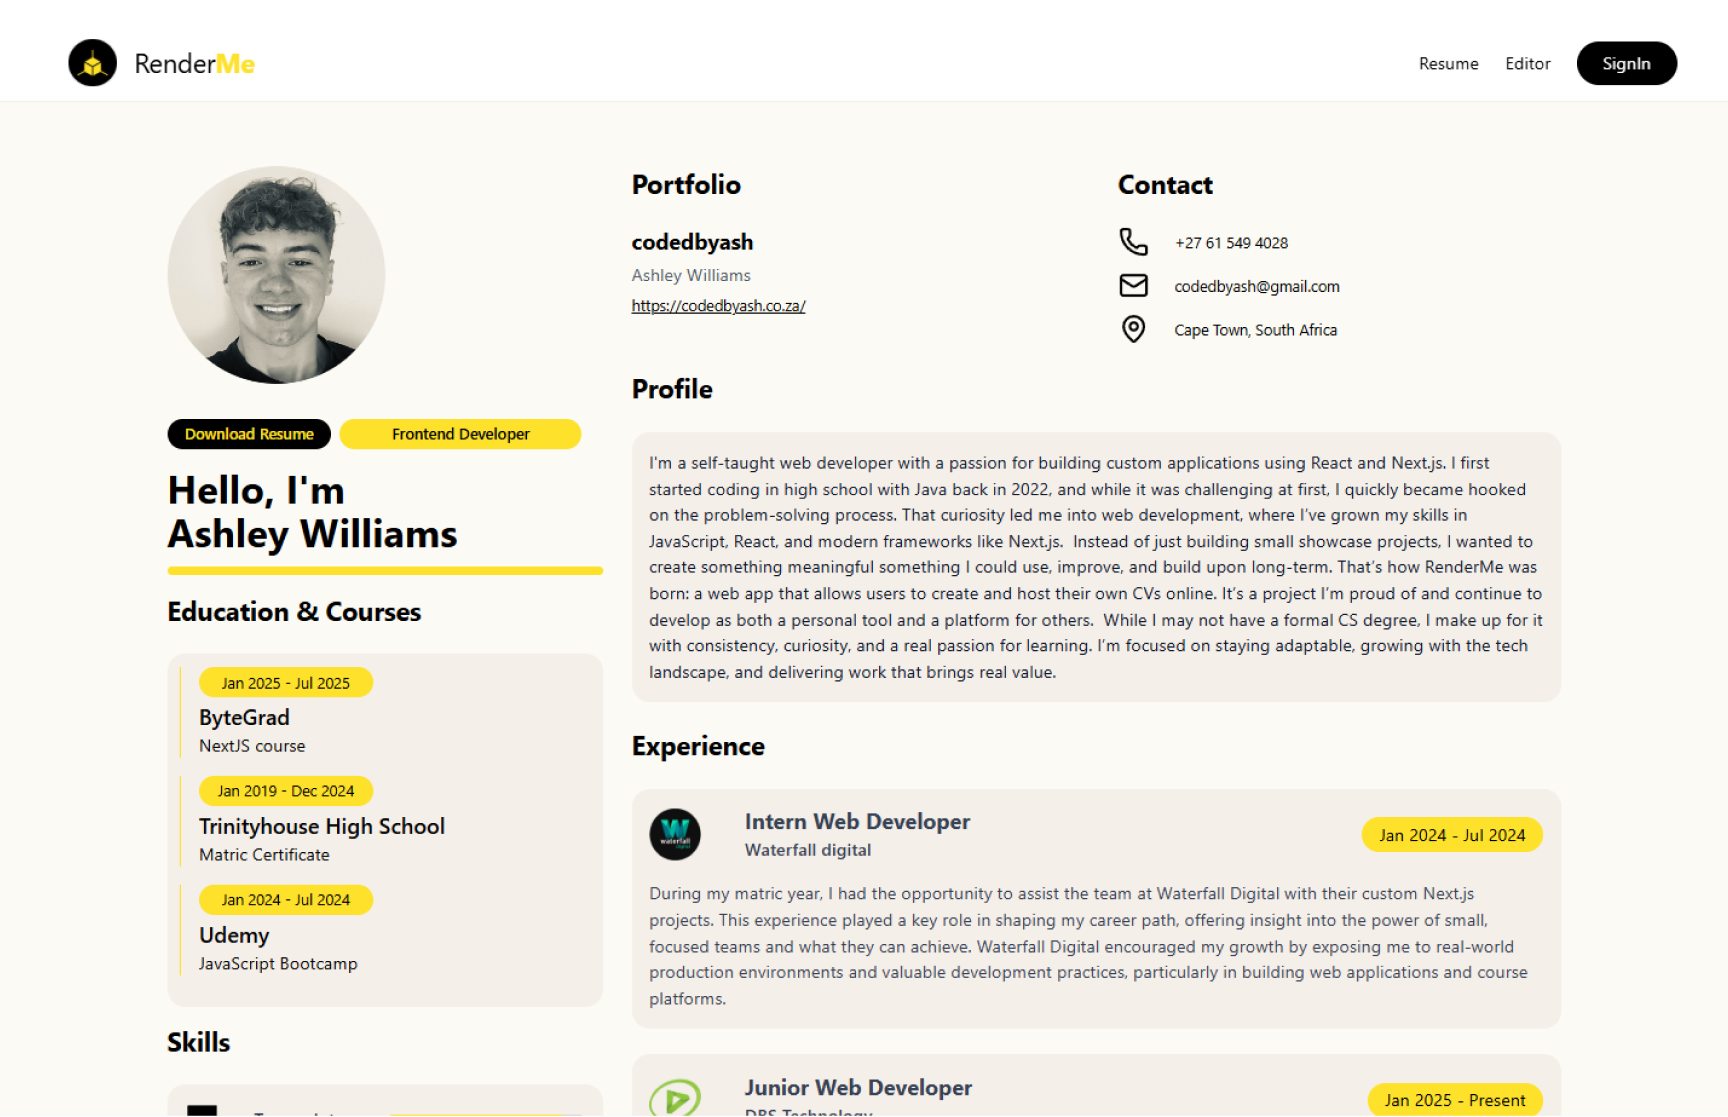
Task: Click the ByteGrad education entry
Action: click(244, 718)
